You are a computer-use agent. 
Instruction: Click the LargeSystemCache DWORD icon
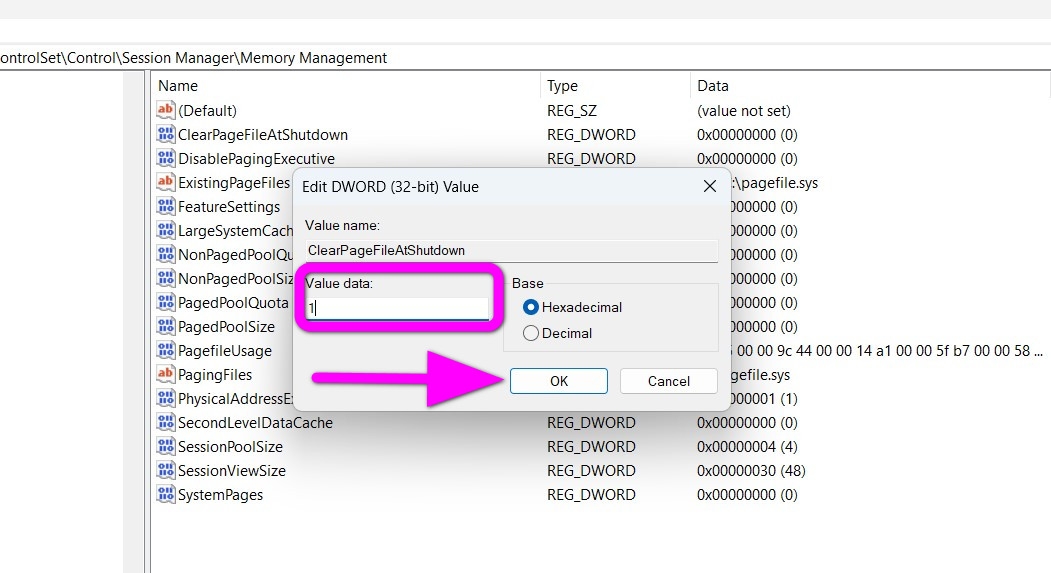click(165, 231)
